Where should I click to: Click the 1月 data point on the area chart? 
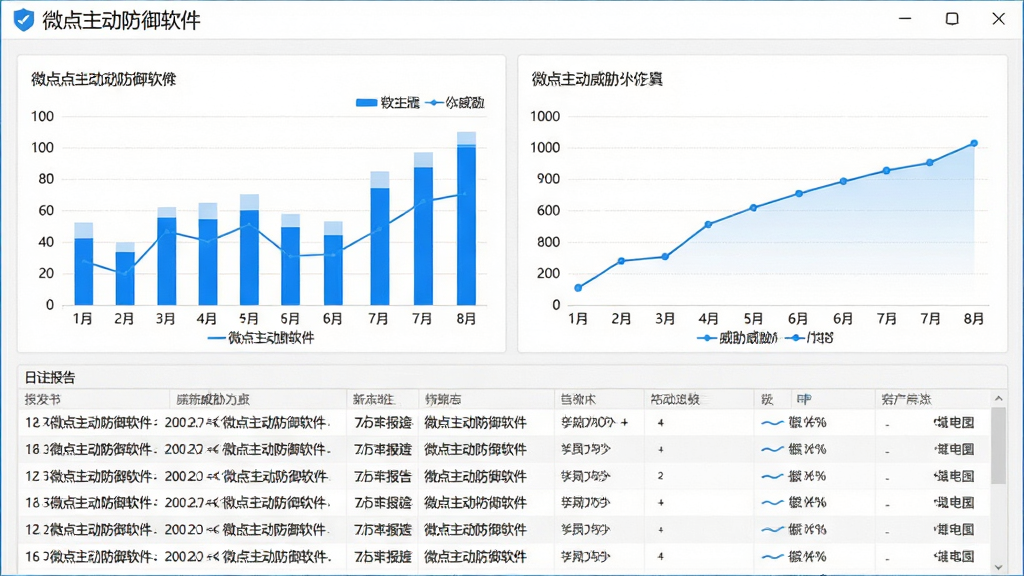[578, 288]
